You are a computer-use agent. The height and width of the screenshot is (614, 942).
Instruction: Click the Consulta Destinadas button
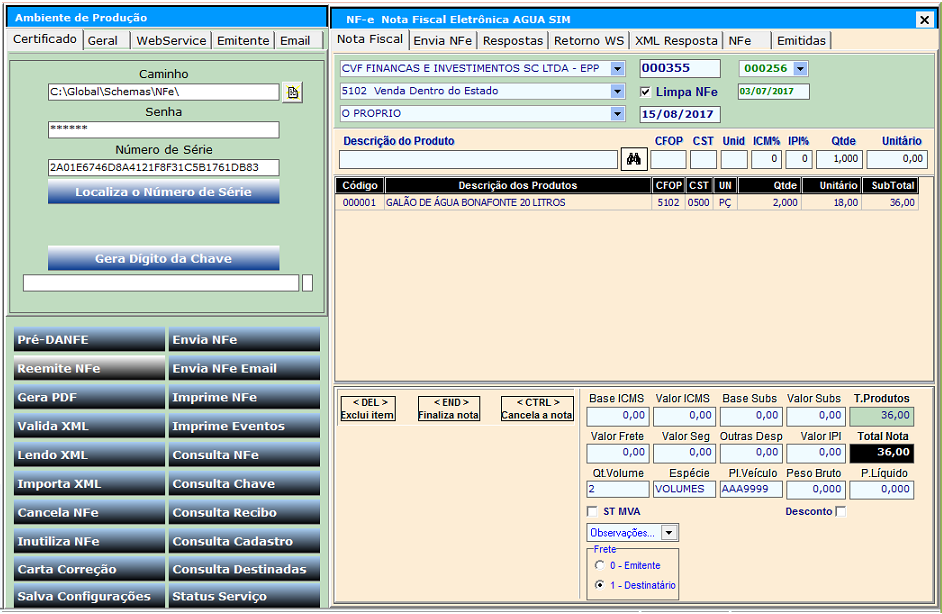point(245,569)
